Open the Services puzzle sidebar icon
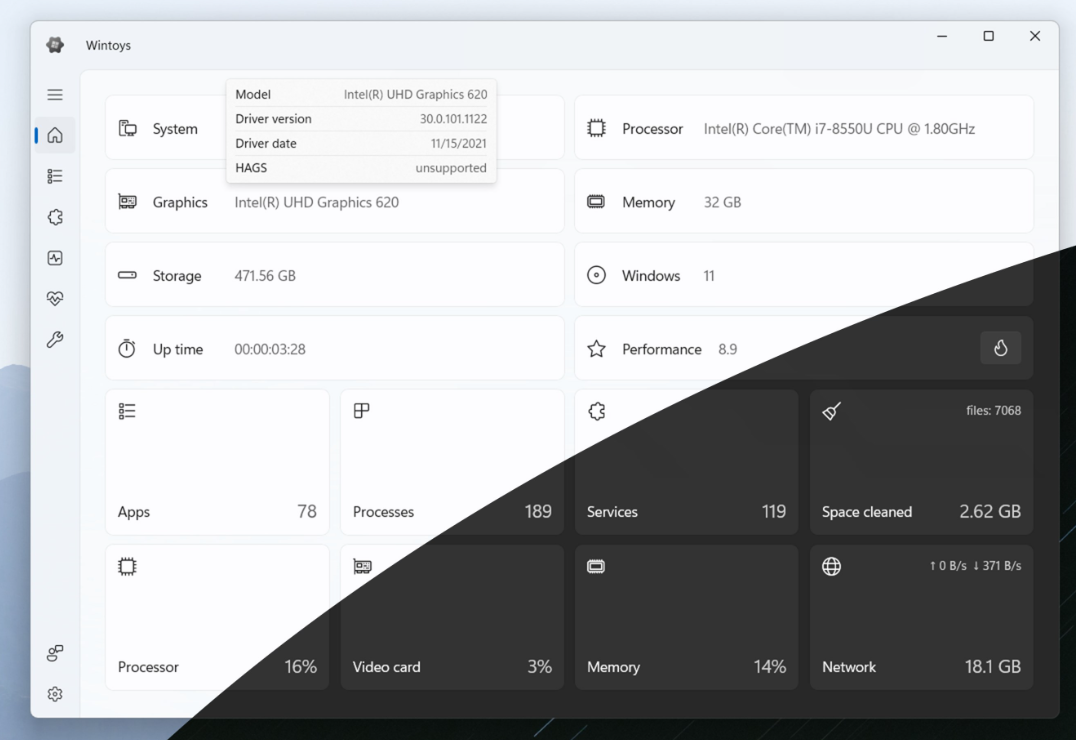1076x740 pixels. [55, 217]
